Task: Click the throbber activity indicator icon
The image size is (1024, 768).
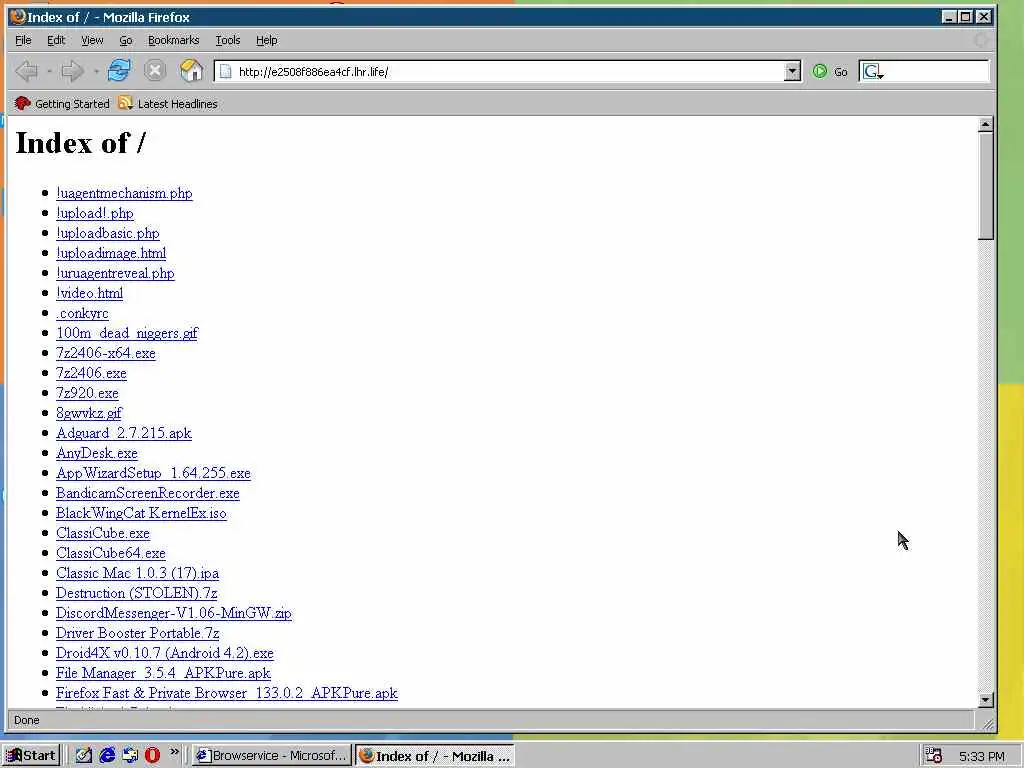Action: click(x=980, y=40)
